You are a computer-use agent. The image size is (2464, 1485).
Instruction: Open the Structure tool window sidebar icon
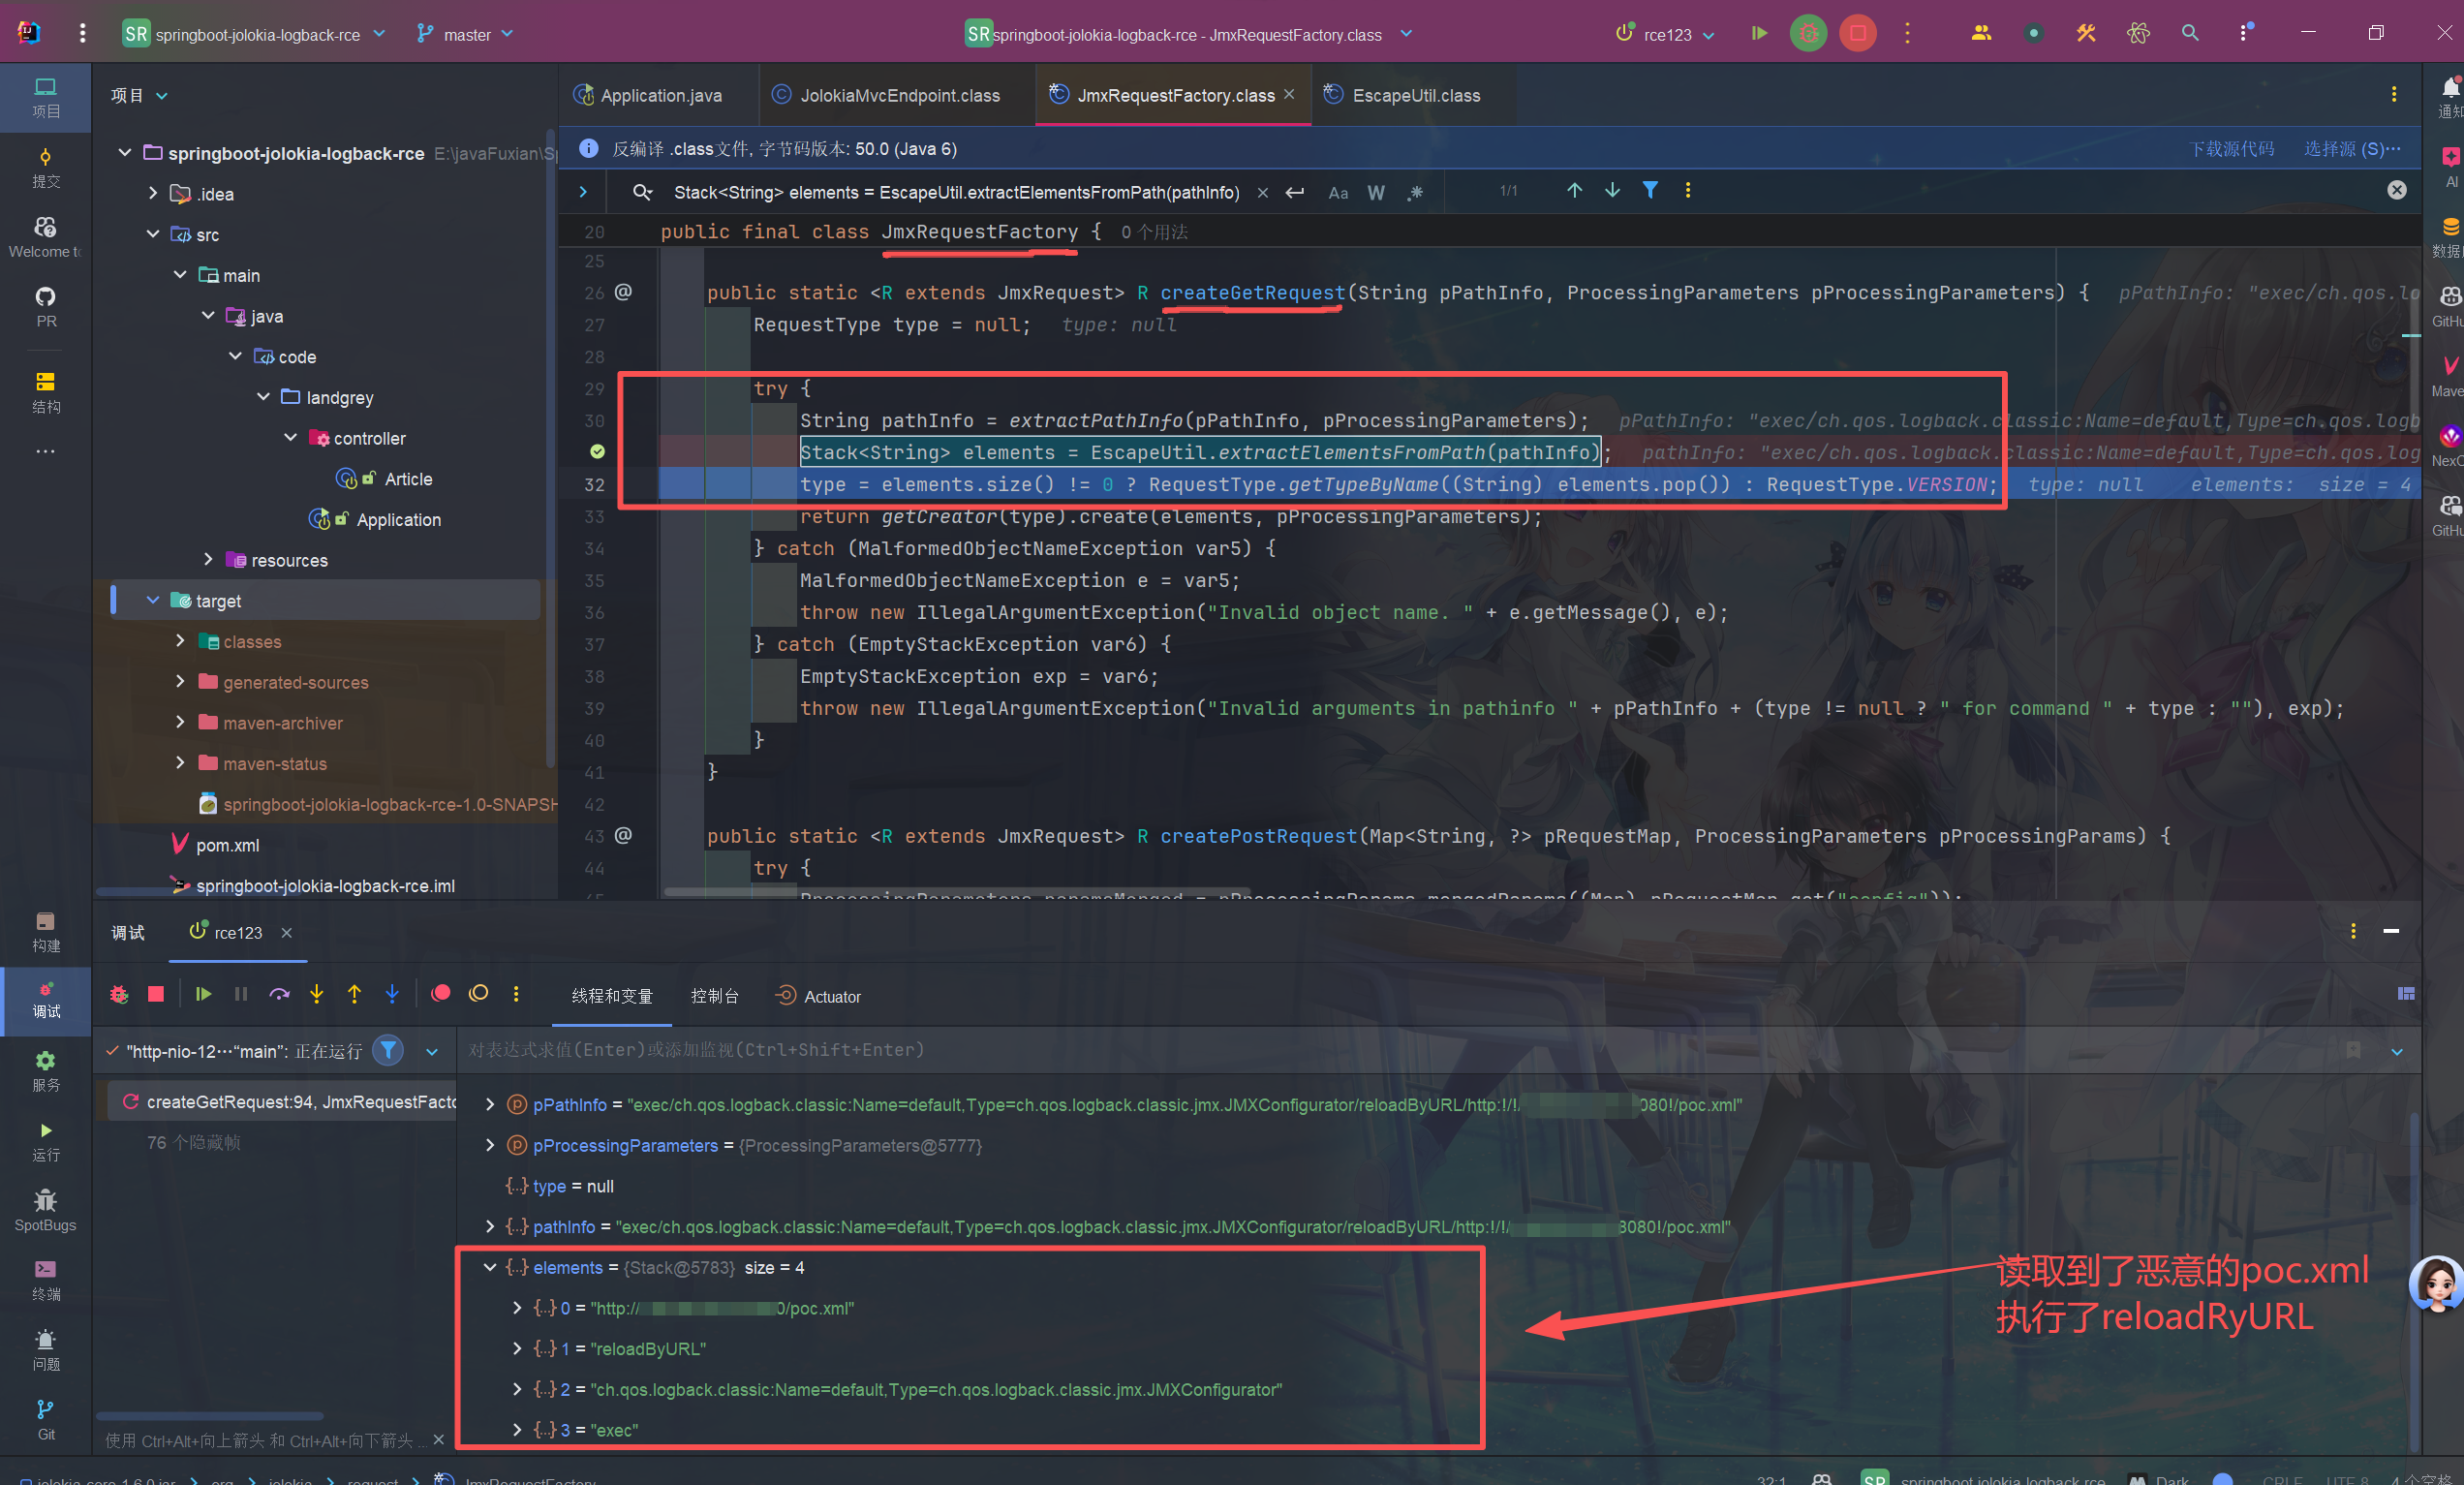pos(45,391)
